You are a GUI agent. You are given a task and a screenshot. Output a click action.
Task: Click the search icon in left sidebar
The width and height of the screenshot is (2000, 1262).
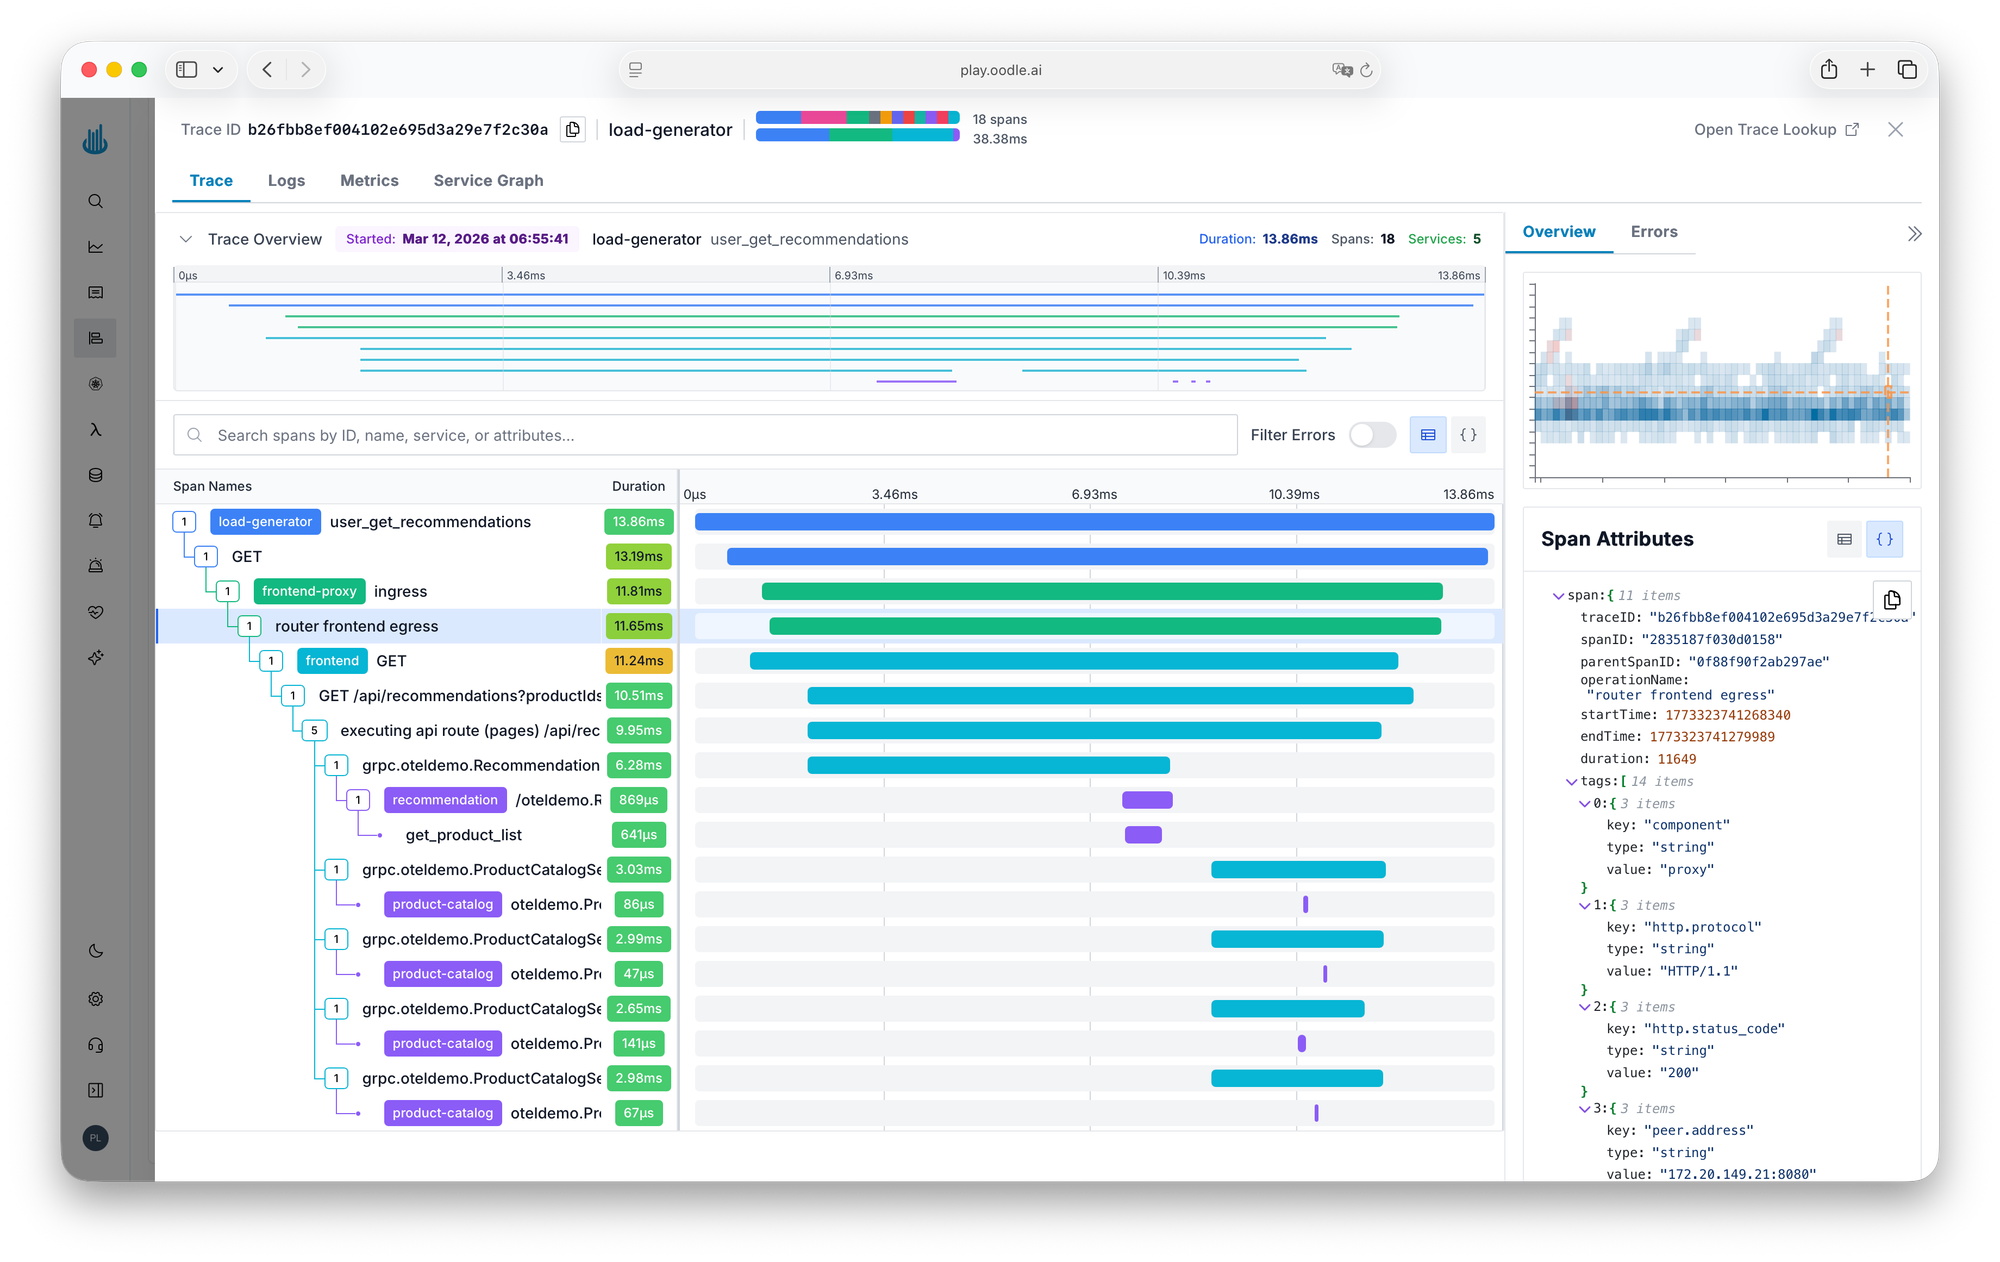(96, 201)
